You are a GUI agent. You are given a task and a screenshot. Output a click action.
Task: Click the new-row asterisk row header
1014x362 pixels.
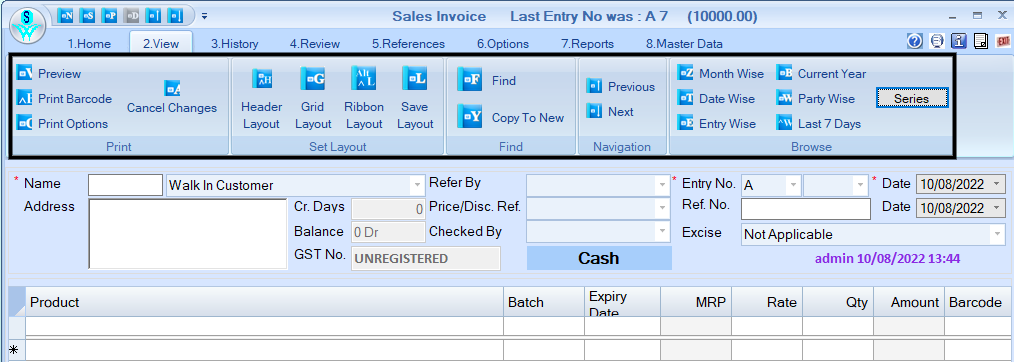tap(17, 349)
